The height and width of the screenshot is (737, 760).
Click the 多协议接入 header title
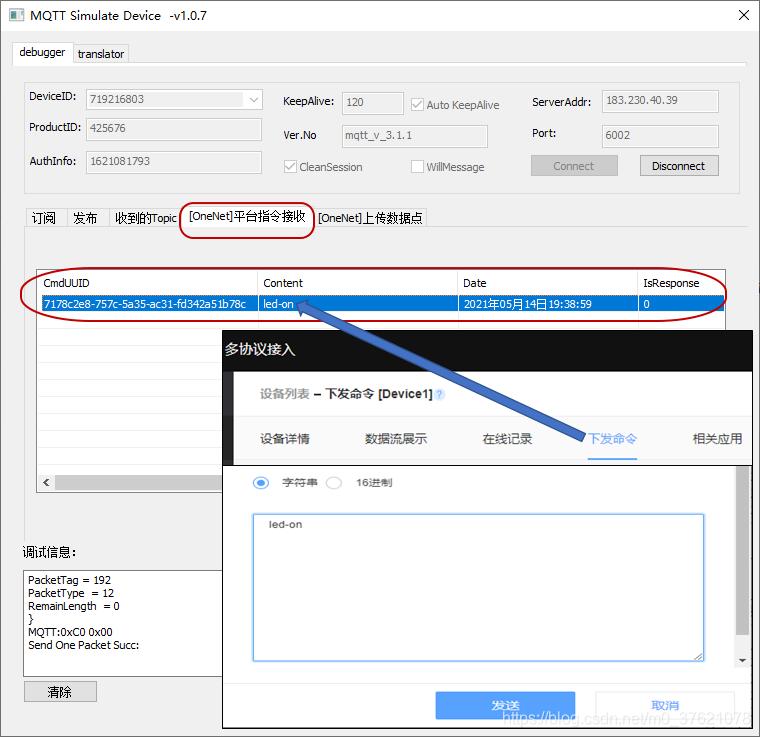[260, 349]
